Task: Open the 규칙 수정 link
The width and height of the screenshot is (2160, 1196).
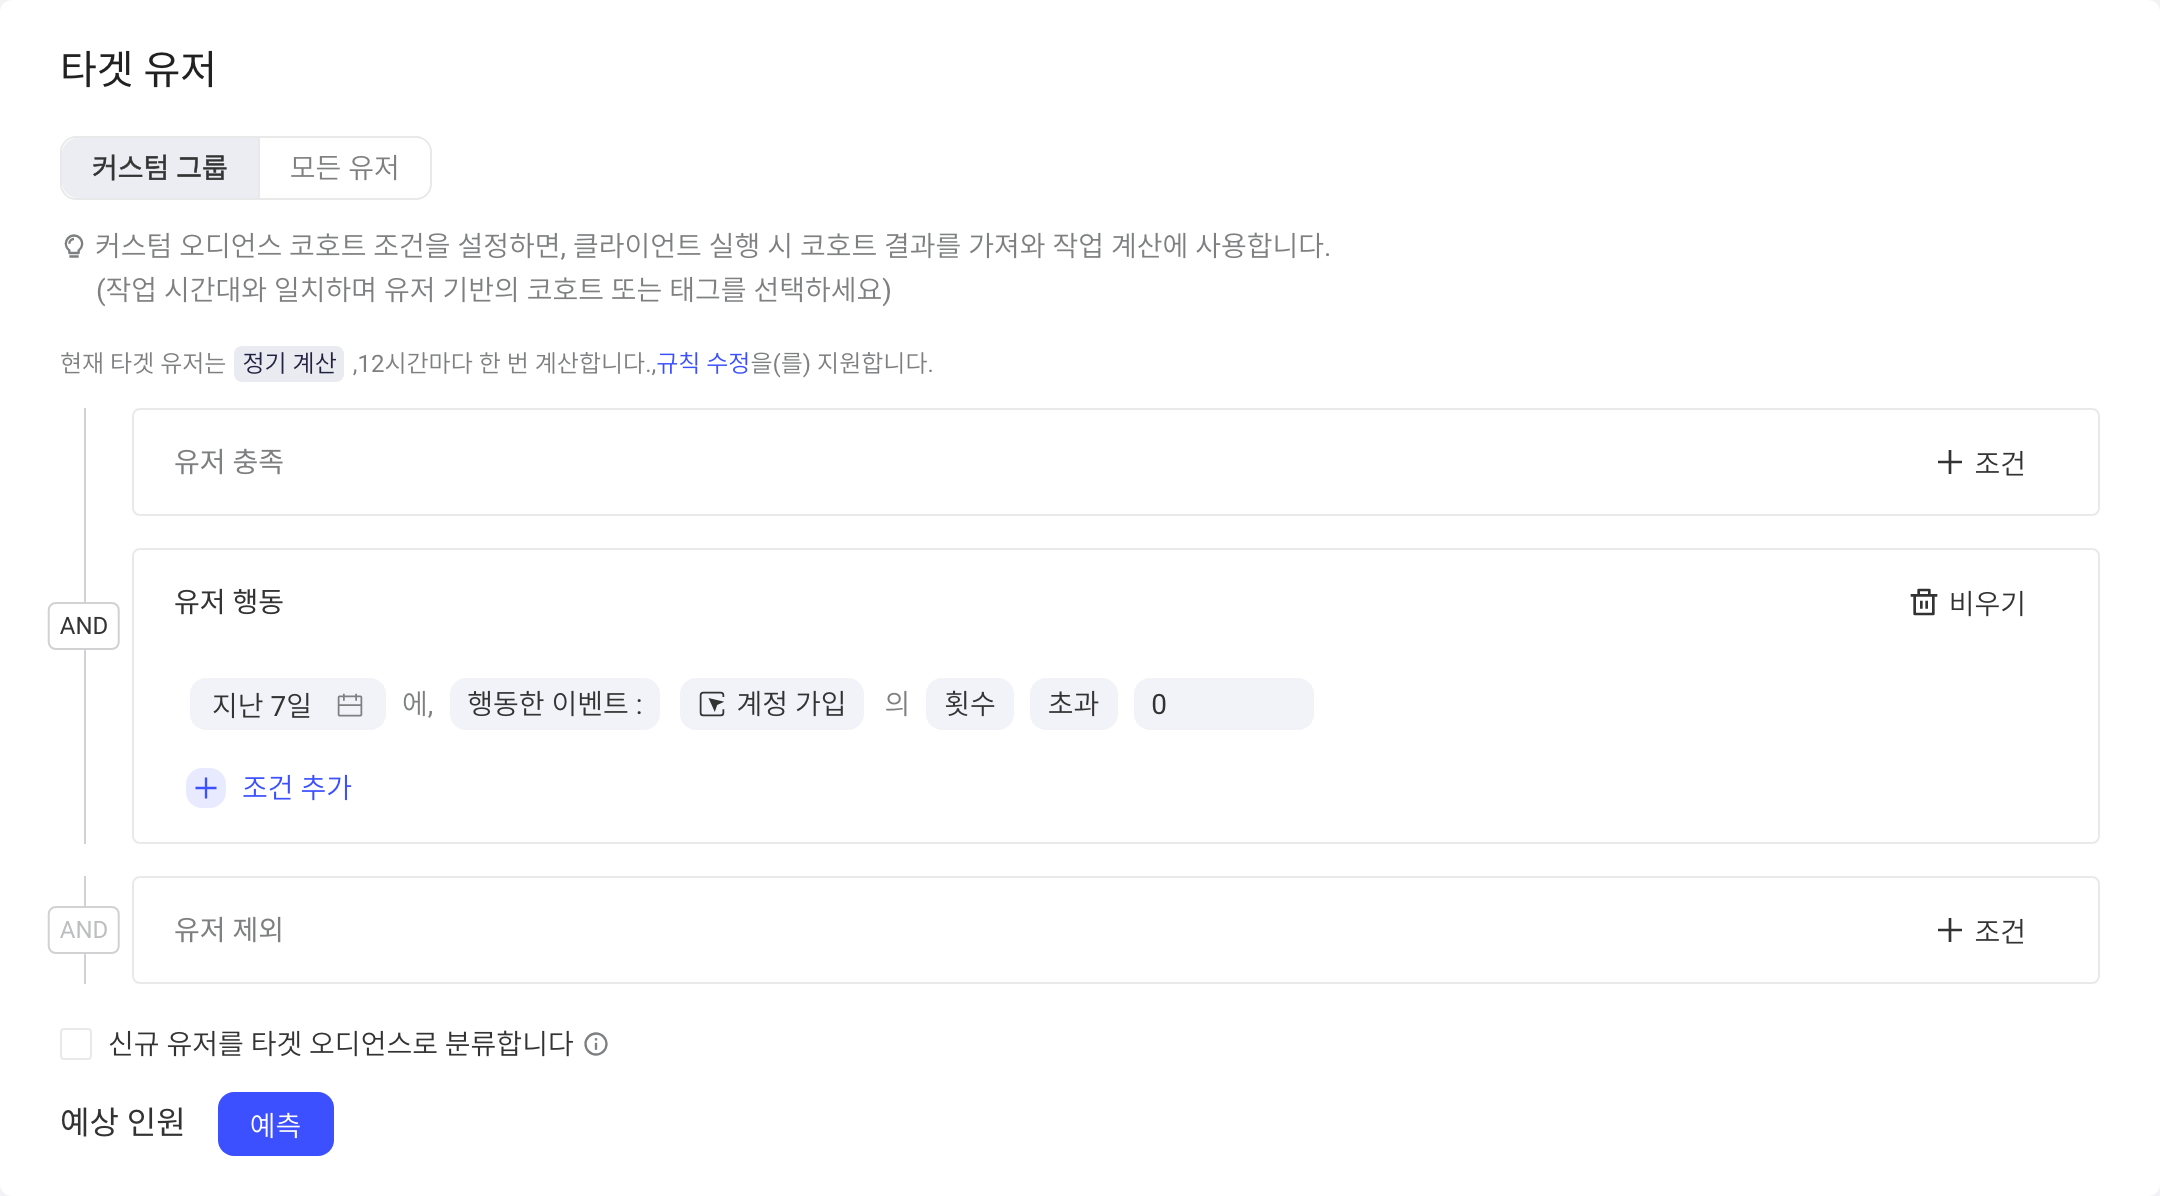Action: tap(703, 363)
